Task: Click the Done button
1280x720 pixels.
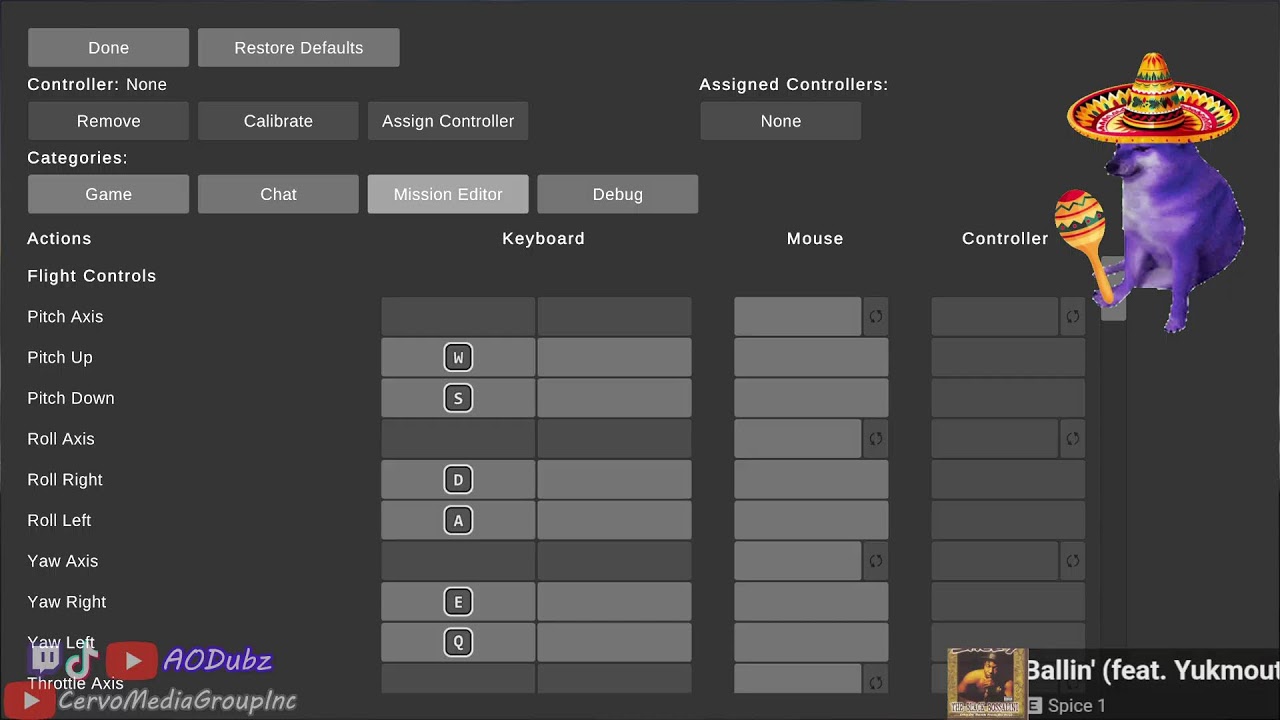Action: click(x=108, y=48)
